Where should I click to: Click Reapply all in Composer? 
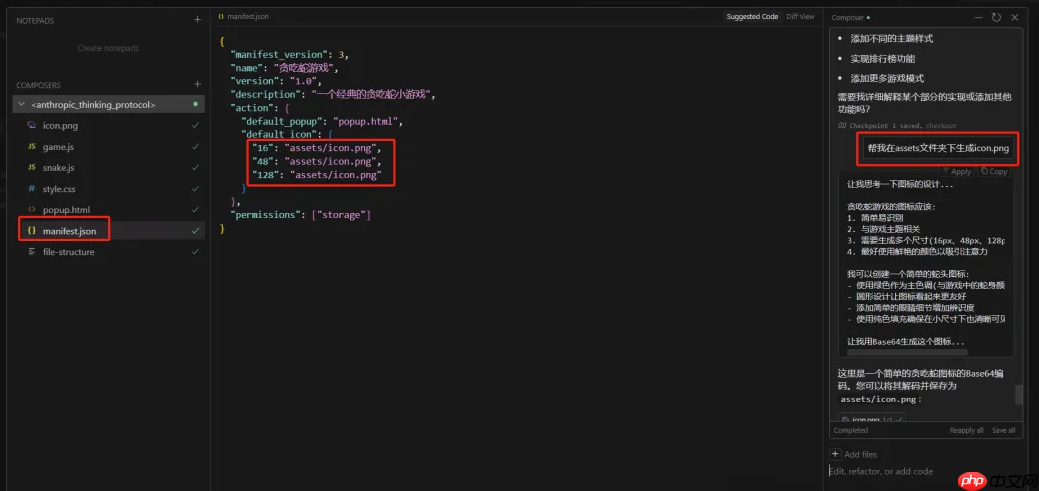pos(966,430)
